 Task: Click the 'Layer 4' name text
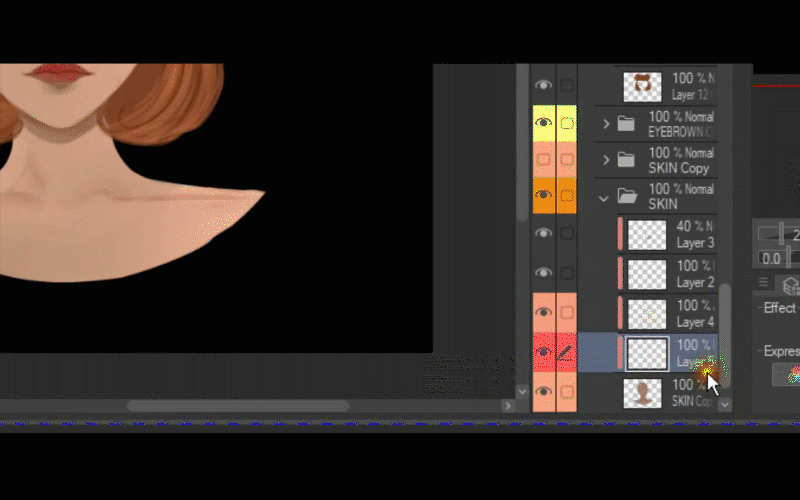[695, 322]
